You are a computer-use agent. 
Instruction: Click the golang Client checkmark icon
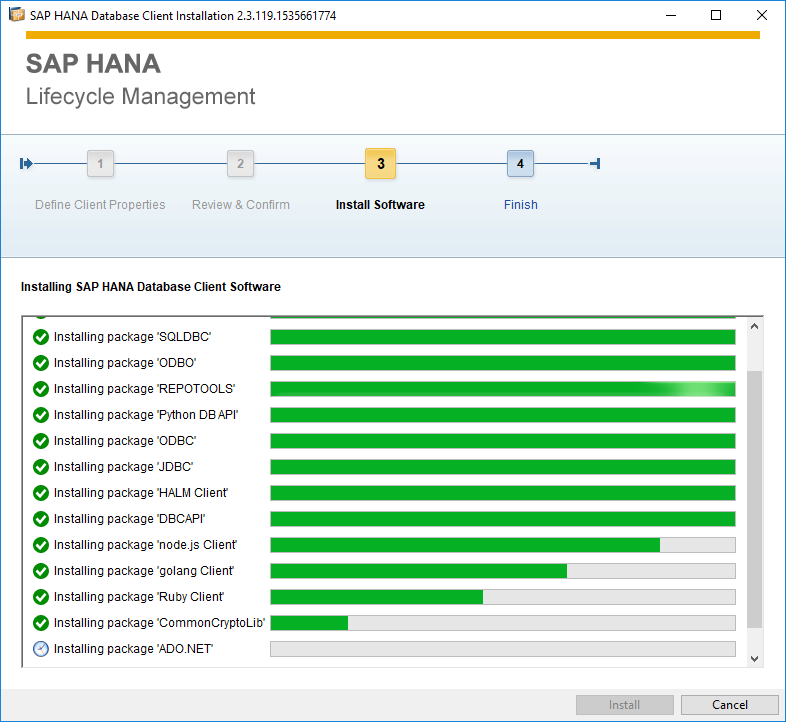[41, 571]
